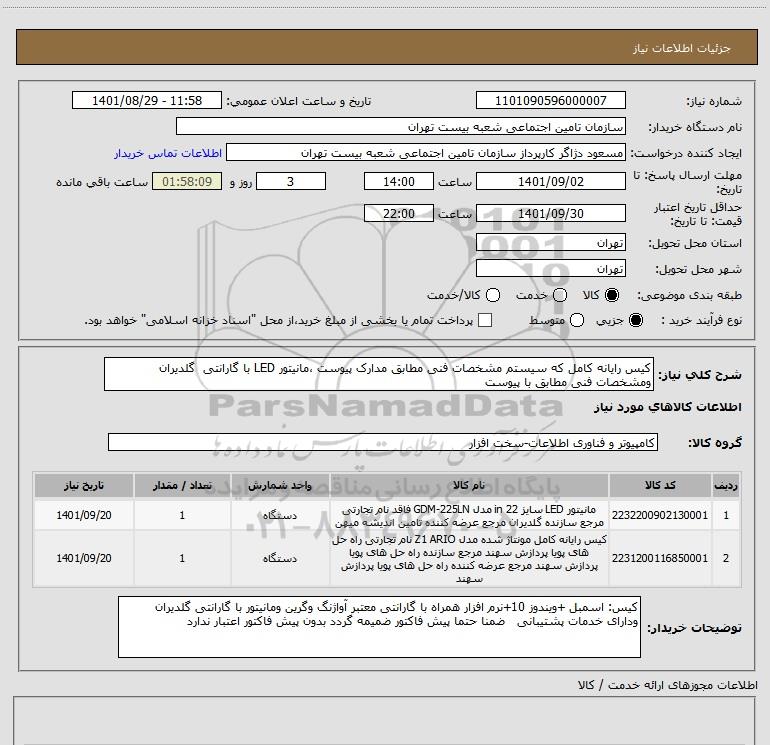Click the نوع فرآیند خرید label

701,320
